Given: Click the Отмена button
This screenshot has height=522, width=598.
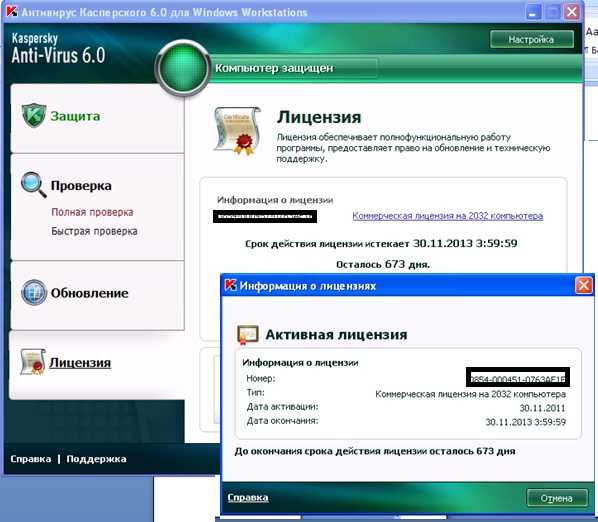Looking at the screenshot, I should [x=557, y=498].
